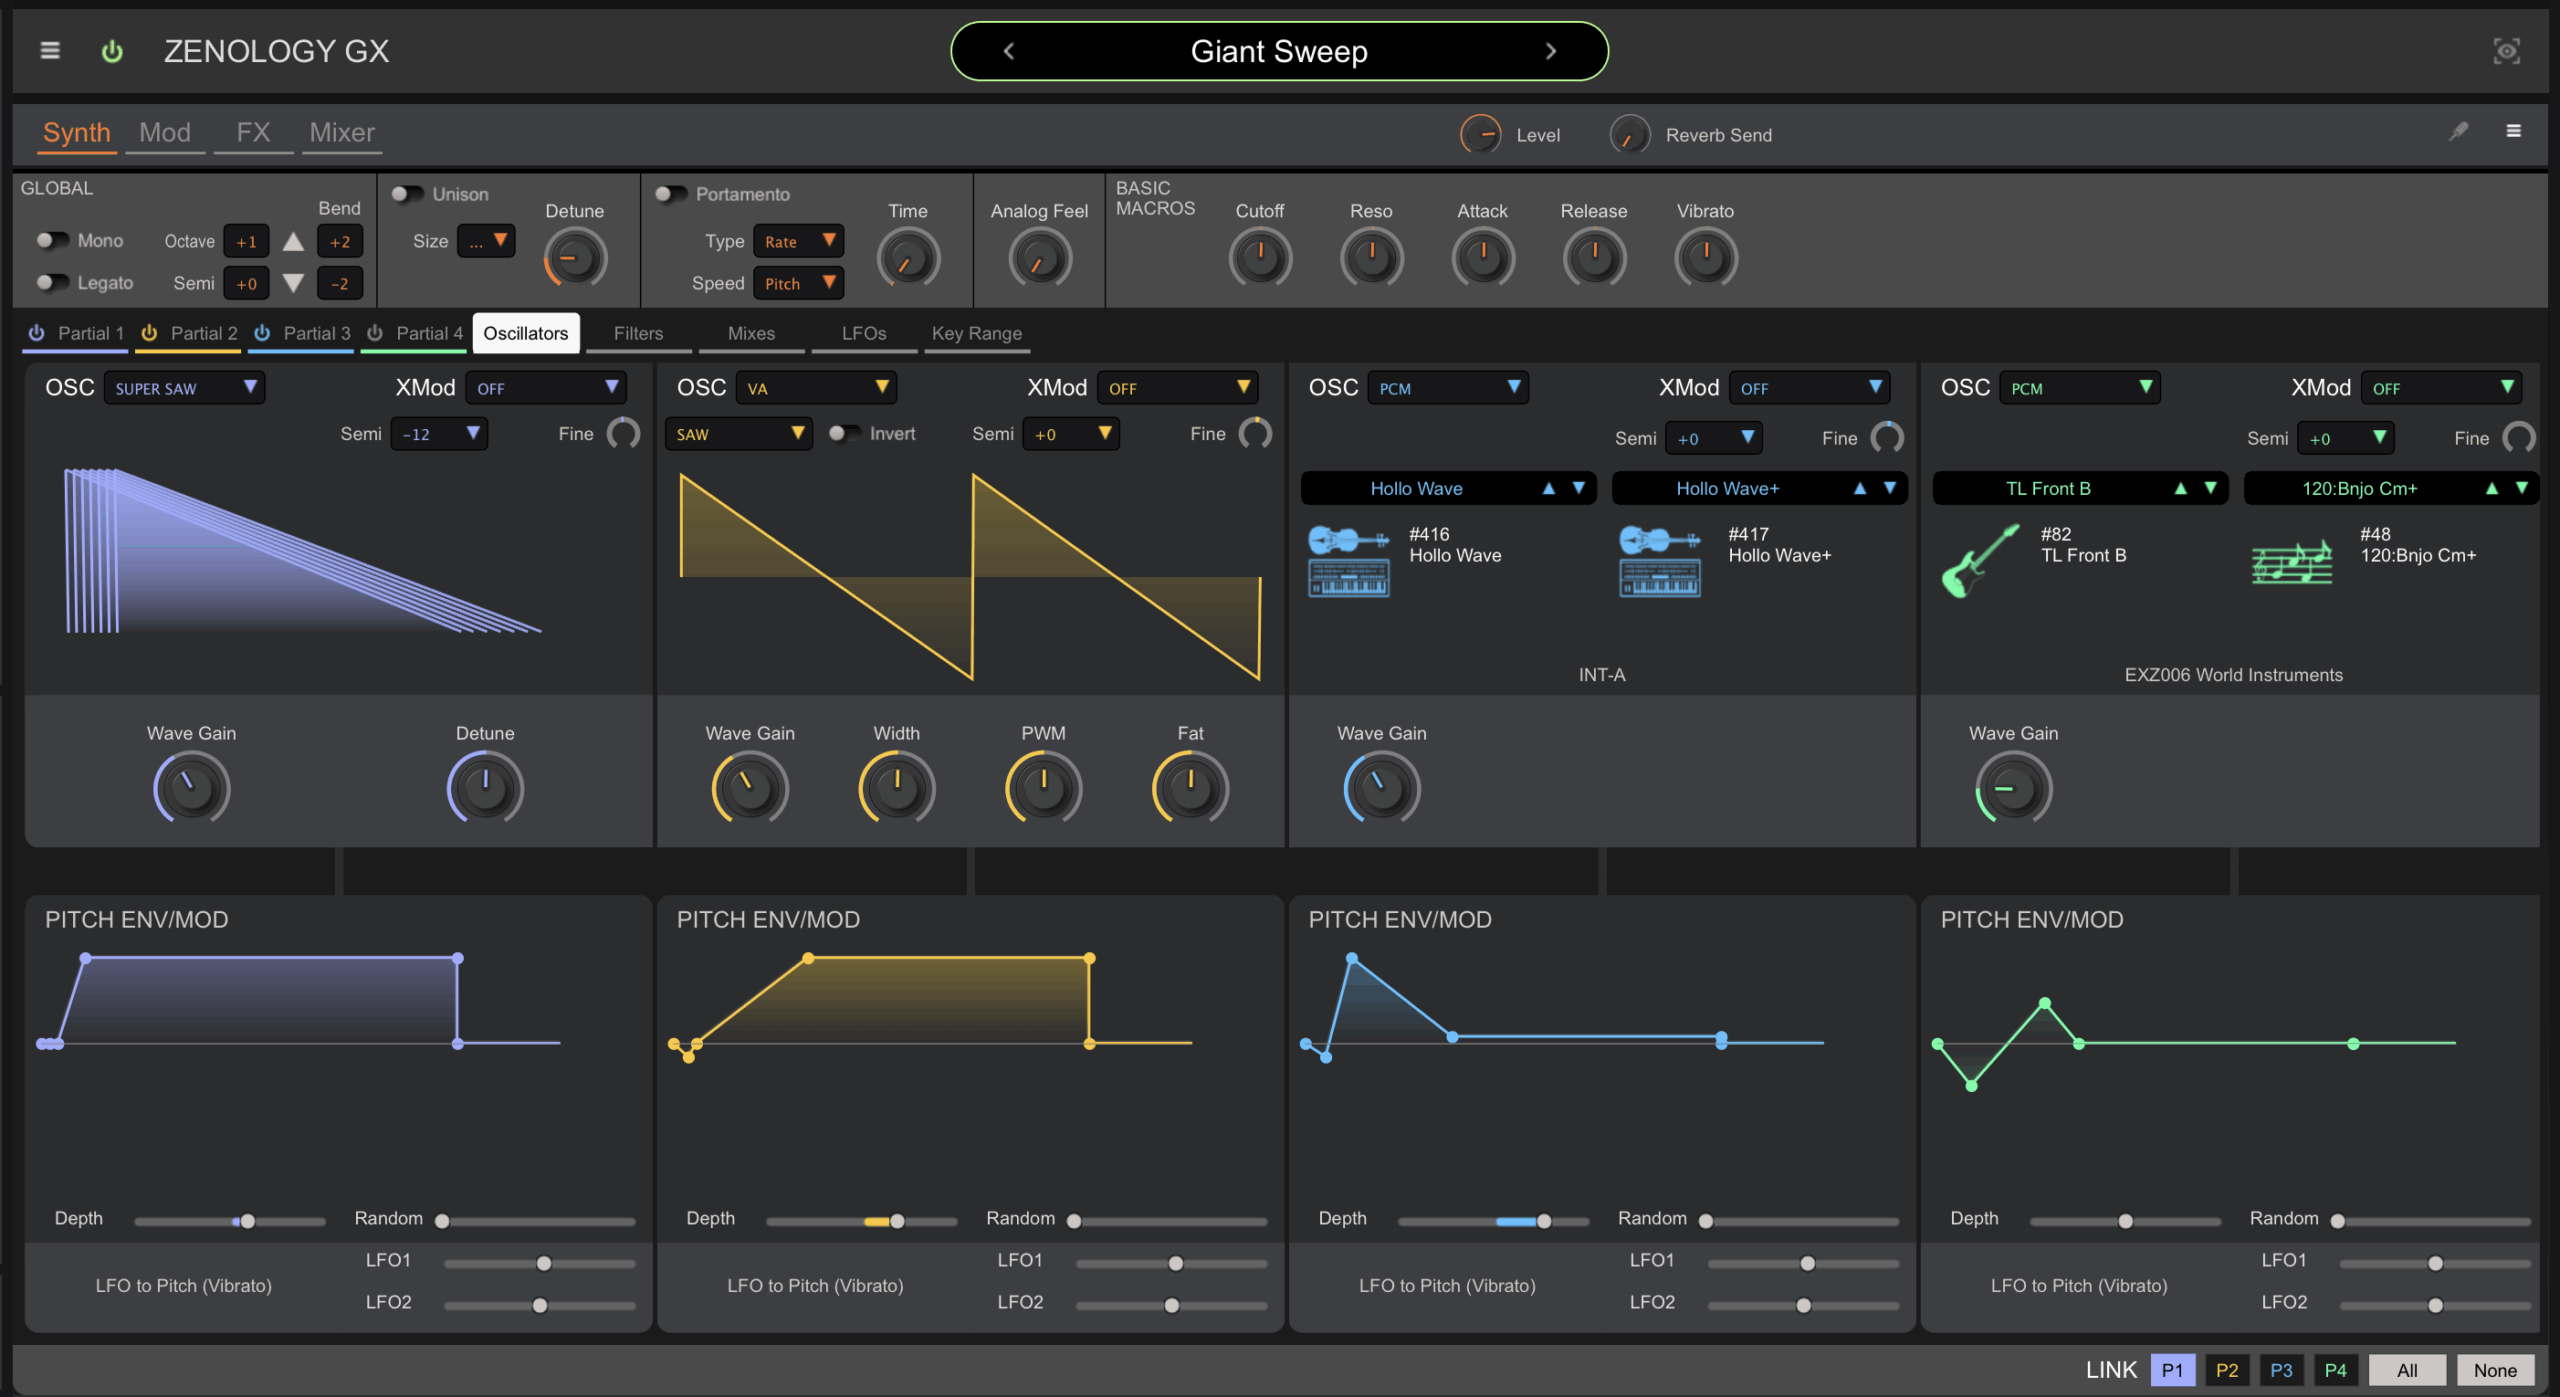
Task: Switch to the FX tab
Action: [253, 133]
